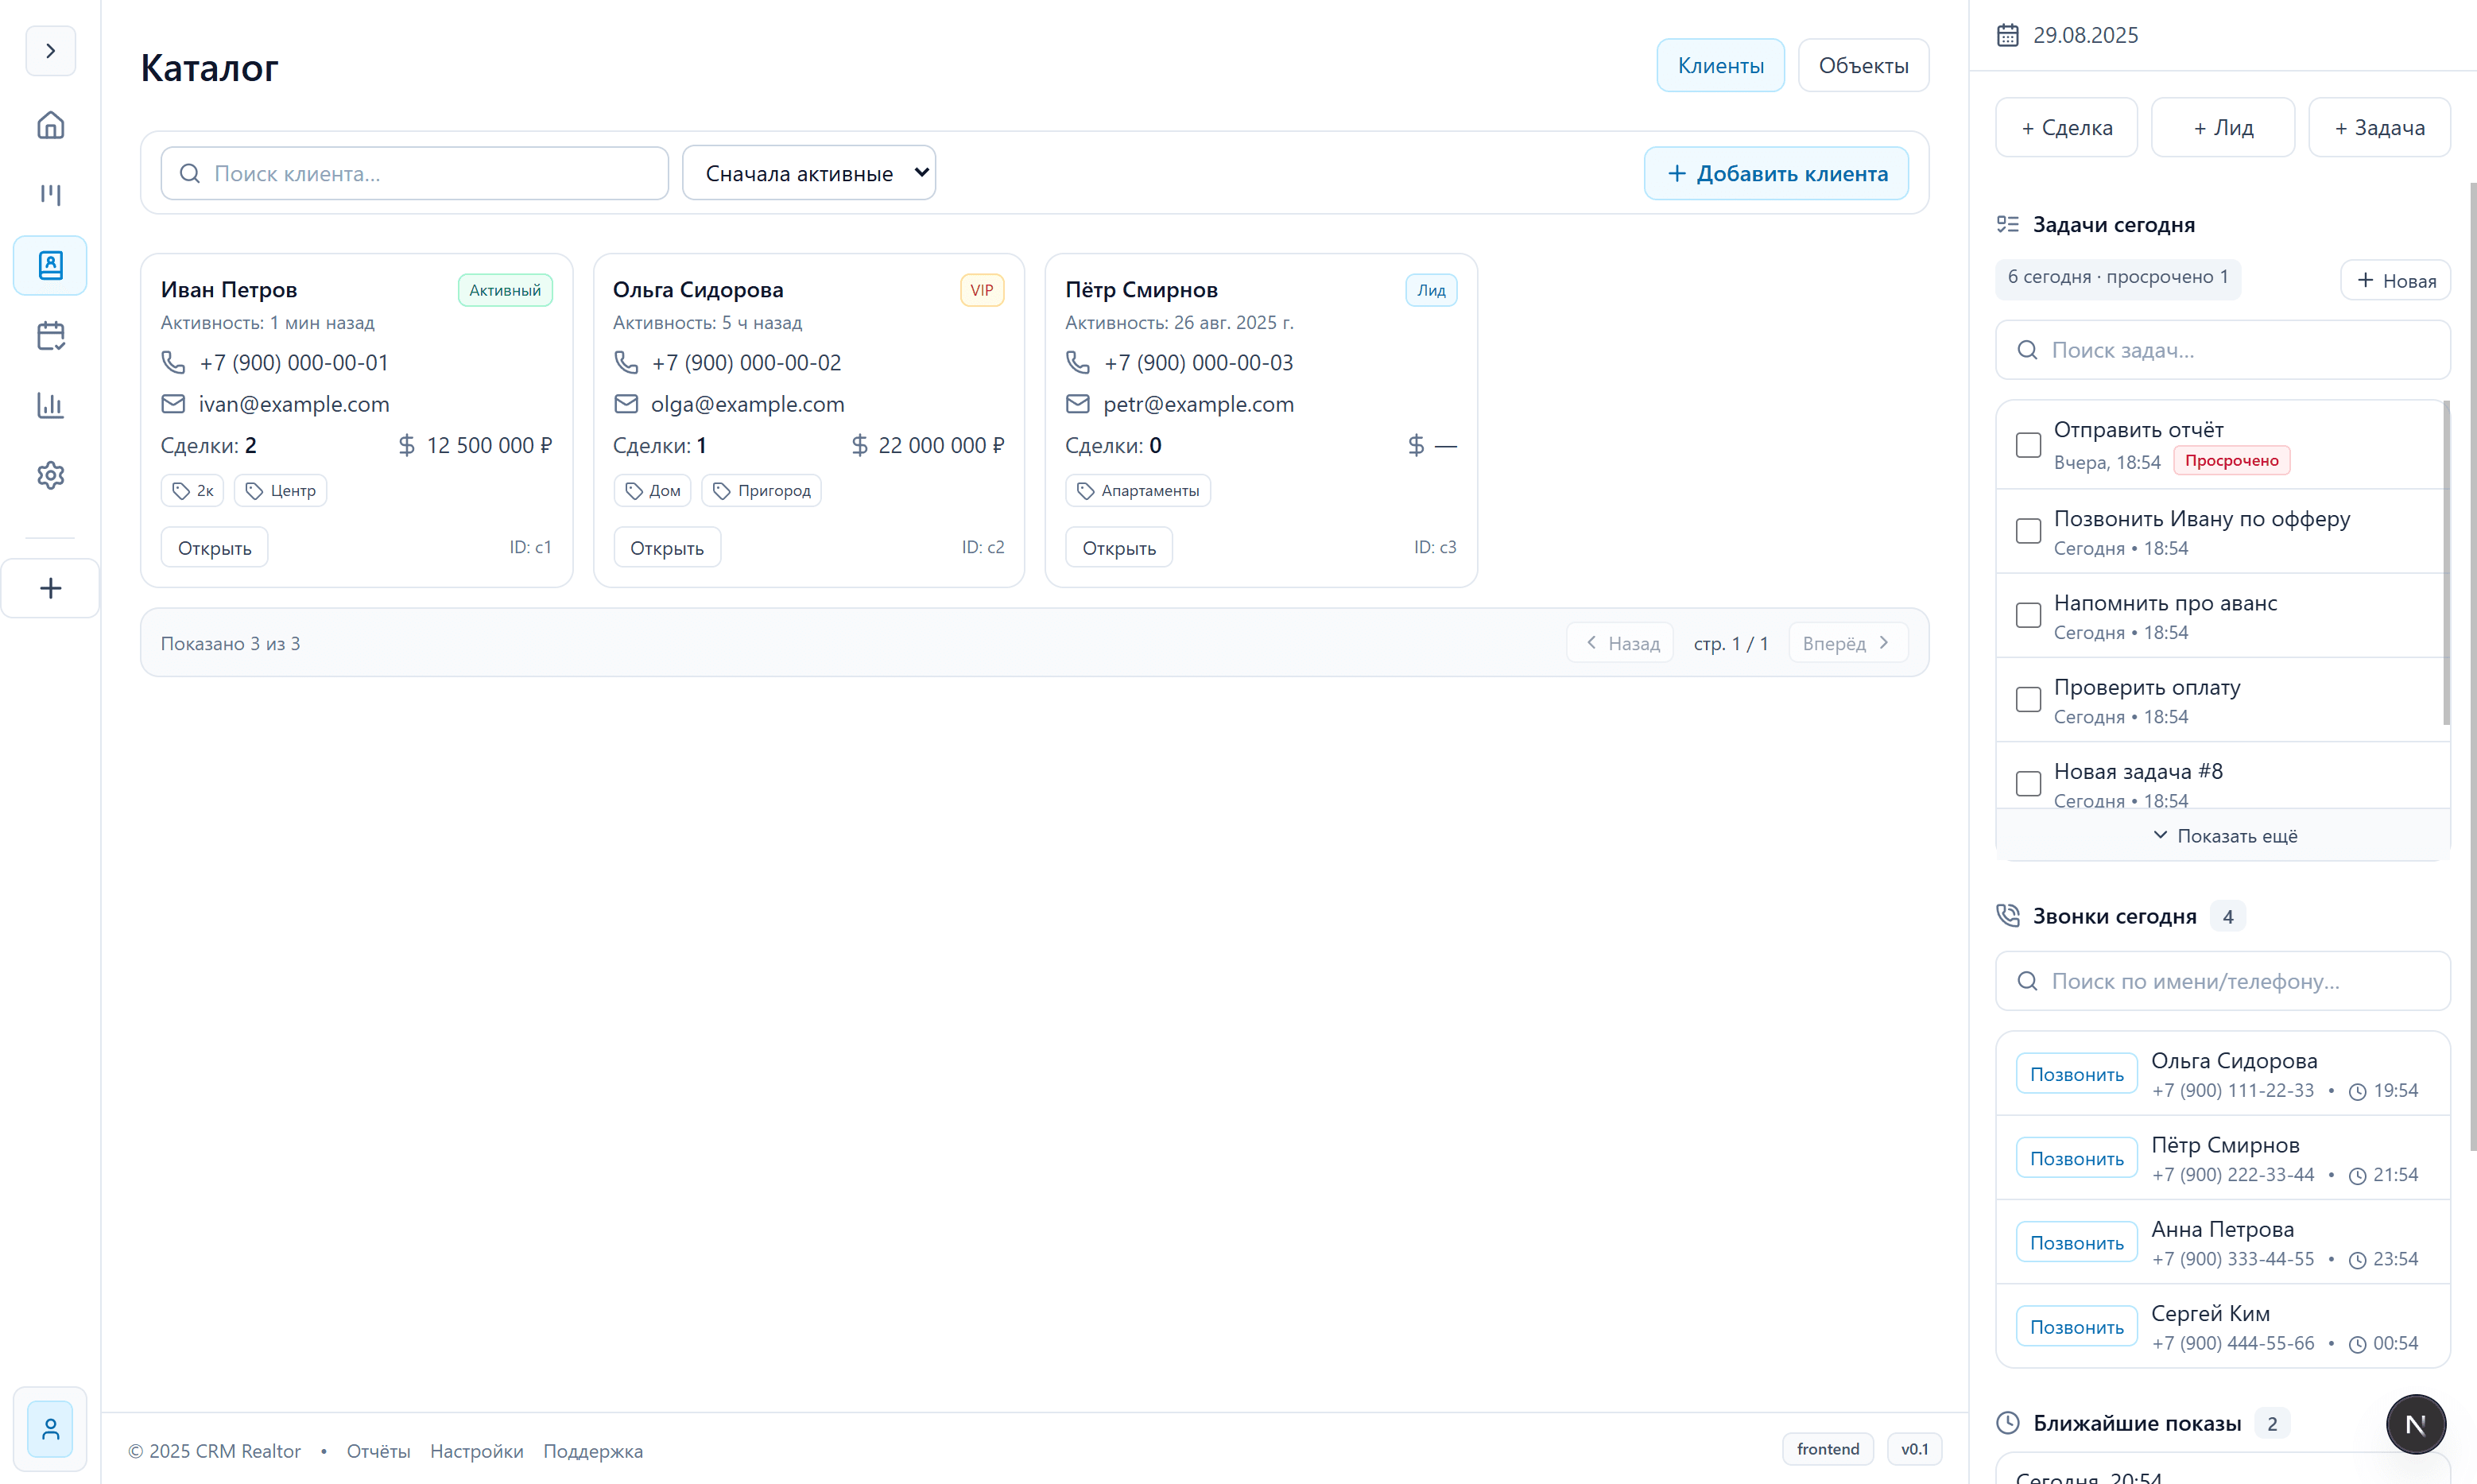Switch to the Объекты tab
The image size is (2477, 1484).
pyautogui.click(x=1862, y=66)
